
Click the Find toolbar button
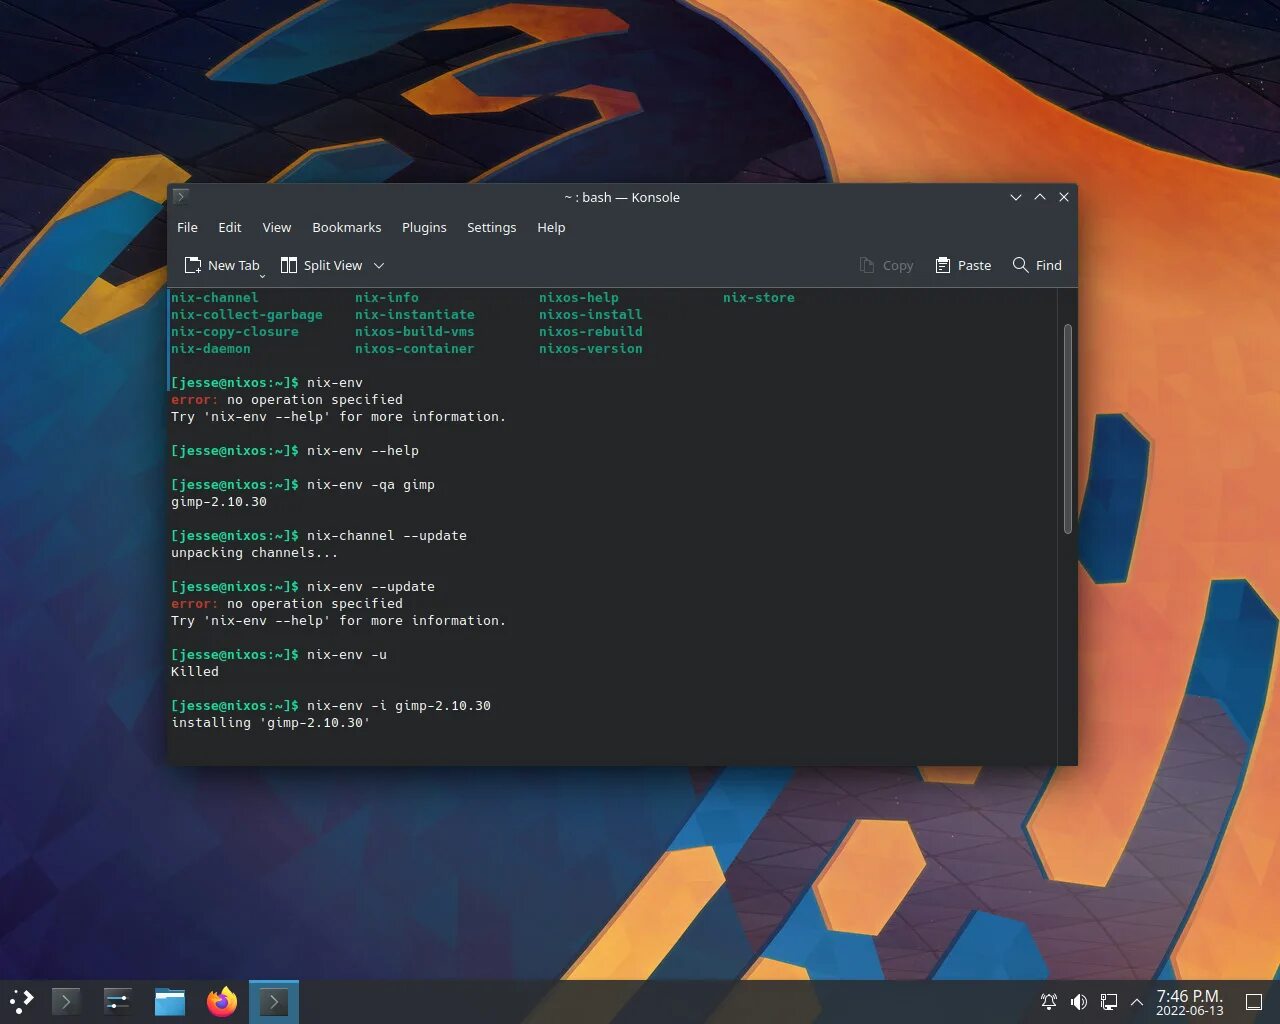1037,265
